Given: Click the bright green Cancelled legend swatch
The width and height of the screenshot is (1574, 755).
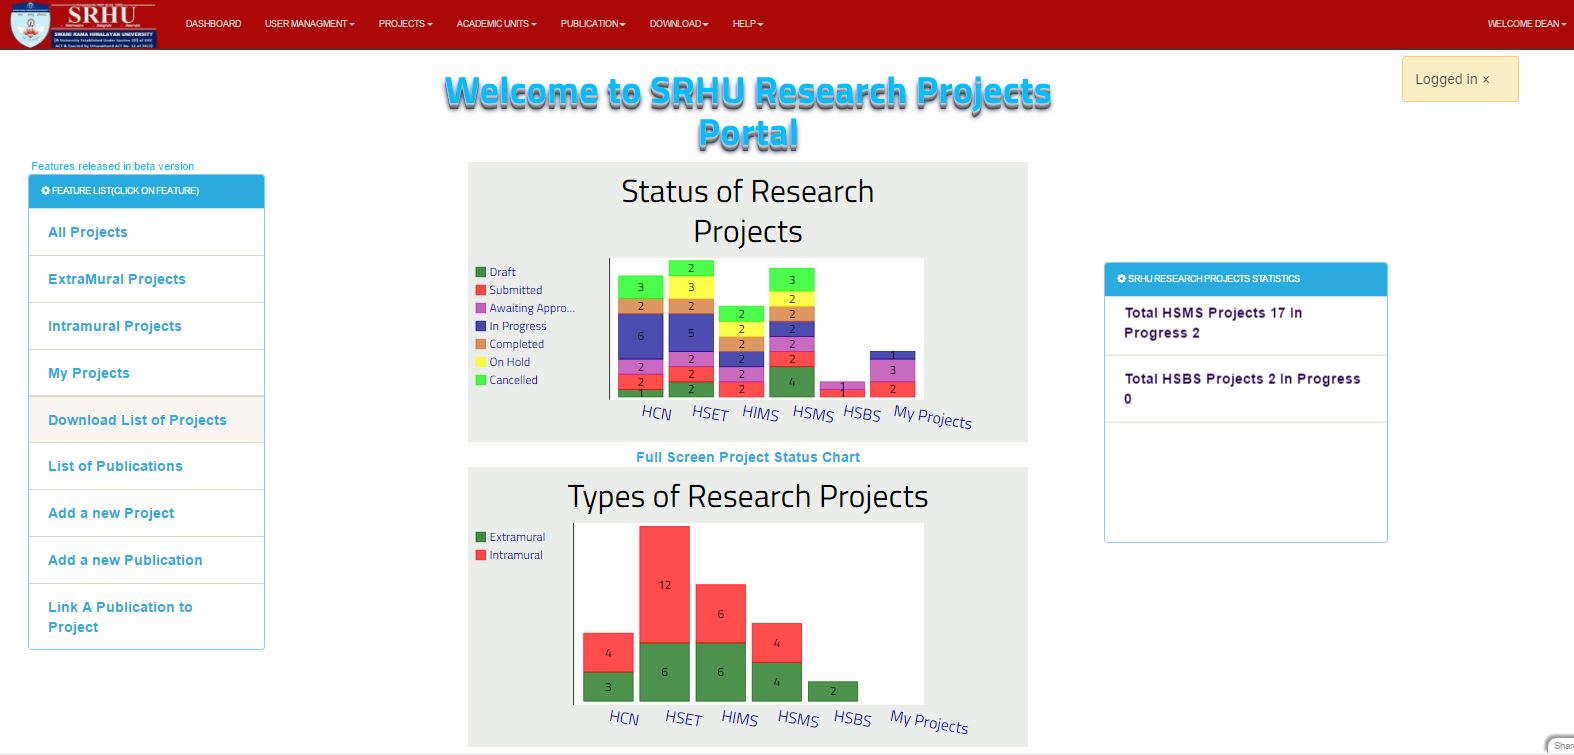Looking at the screenshot, I should [481, 380].
